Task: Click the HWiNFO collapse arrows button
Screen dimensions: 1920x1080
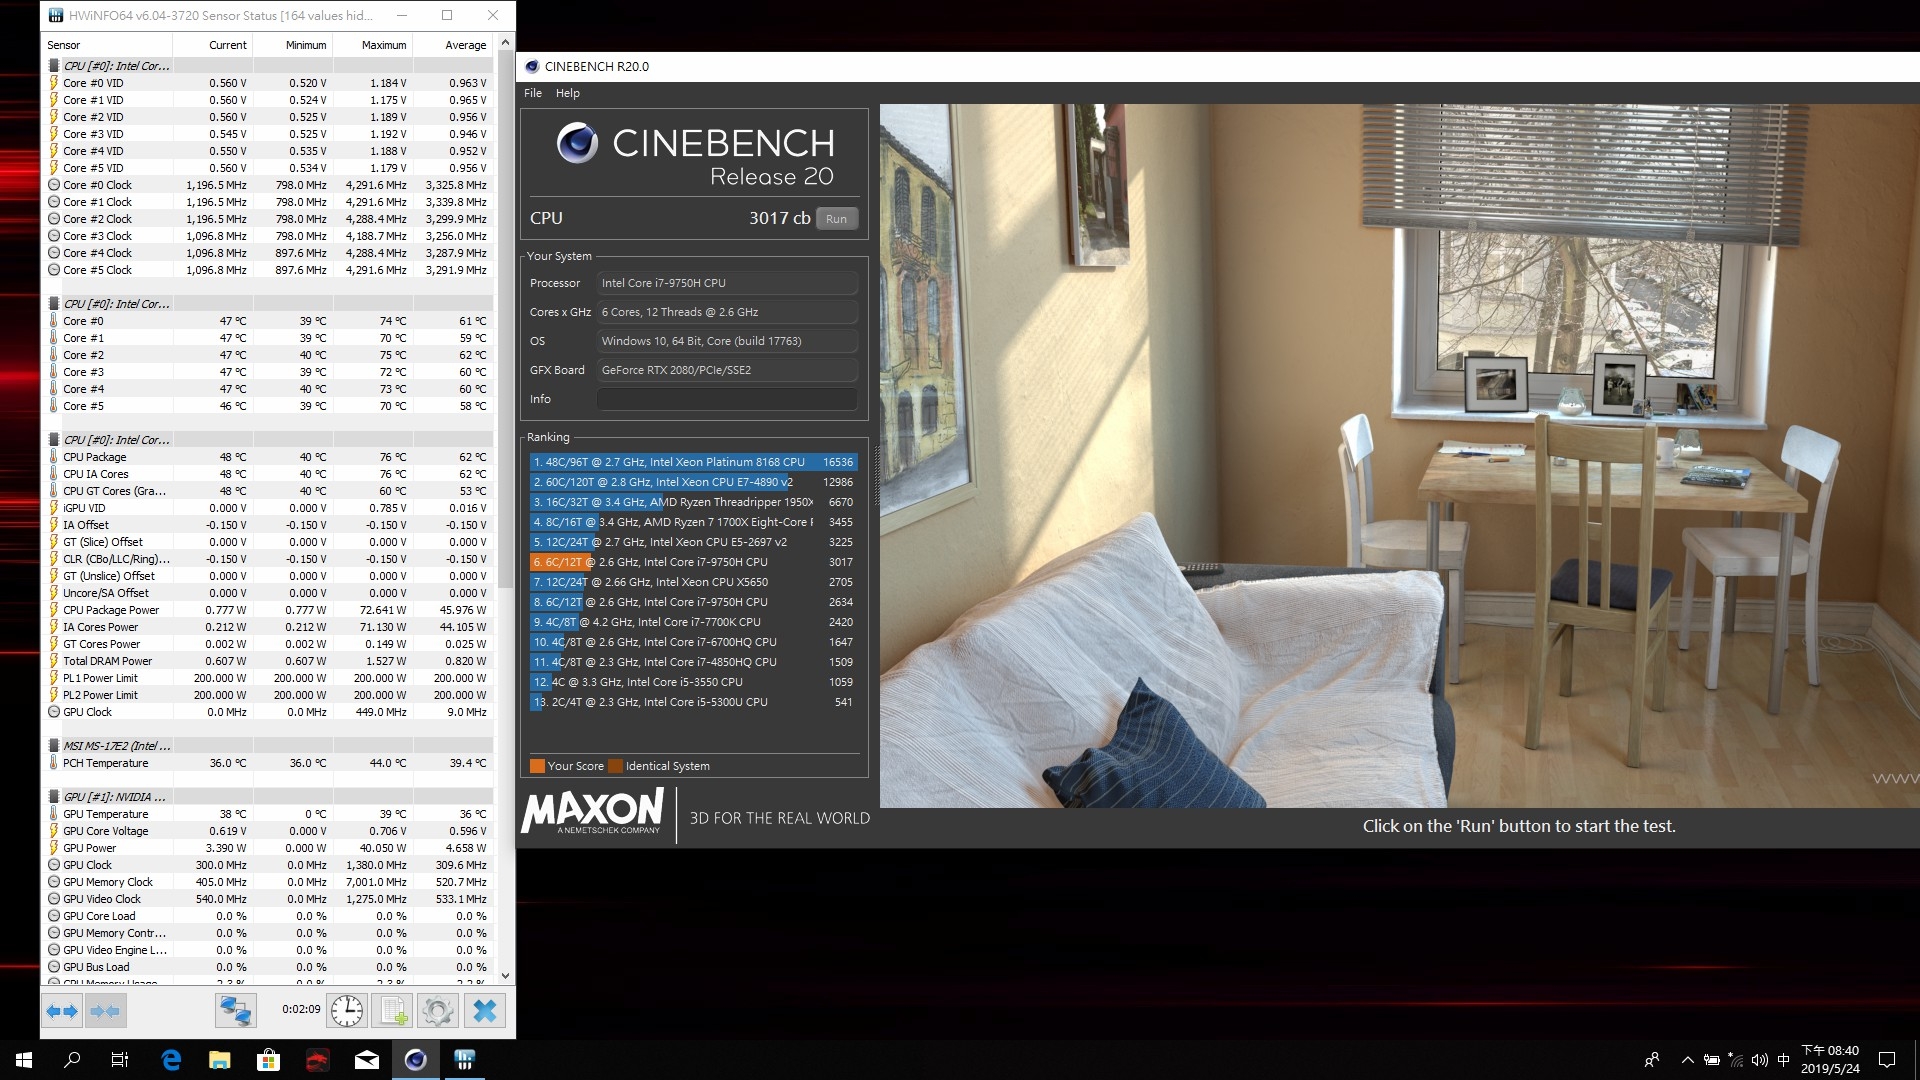Action: [105, 1011]
